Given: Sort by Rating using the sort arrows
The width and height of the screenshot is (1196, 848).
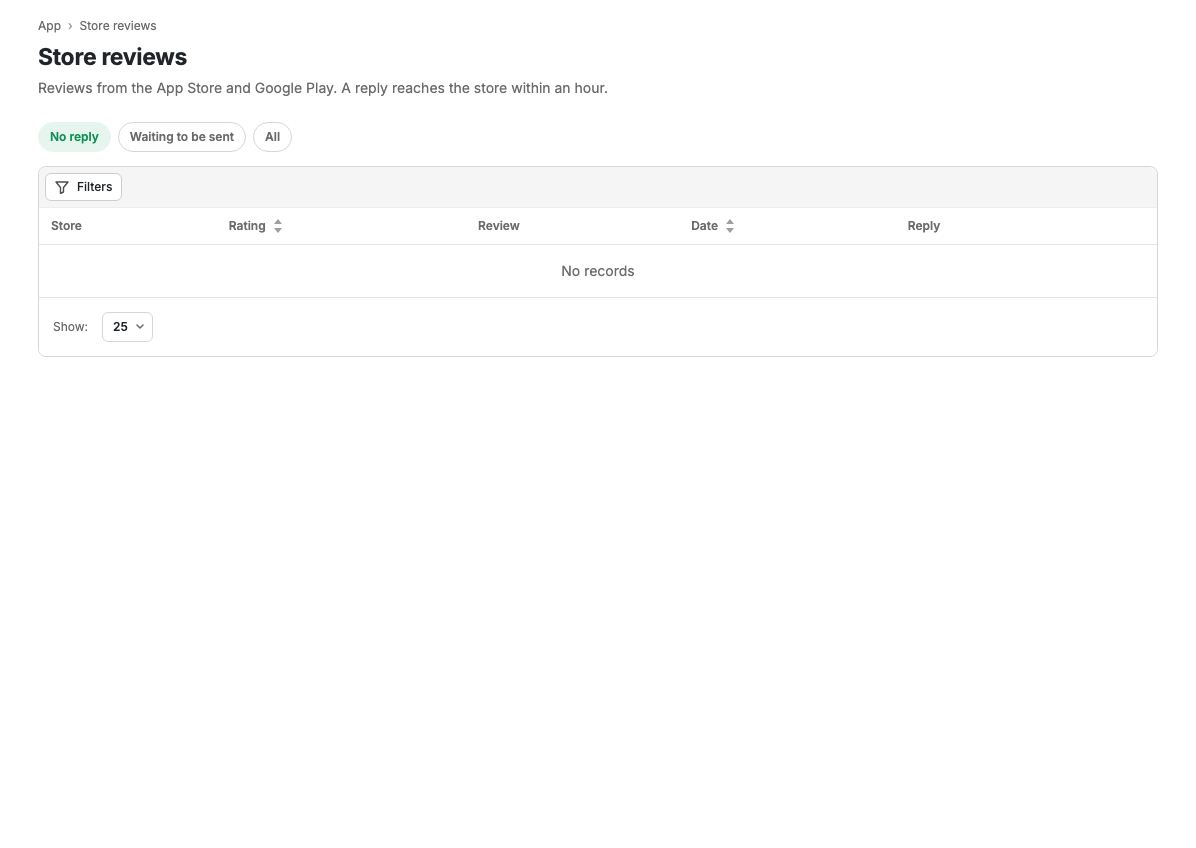Looking at the screenshot, I should [x=278, y=226].
